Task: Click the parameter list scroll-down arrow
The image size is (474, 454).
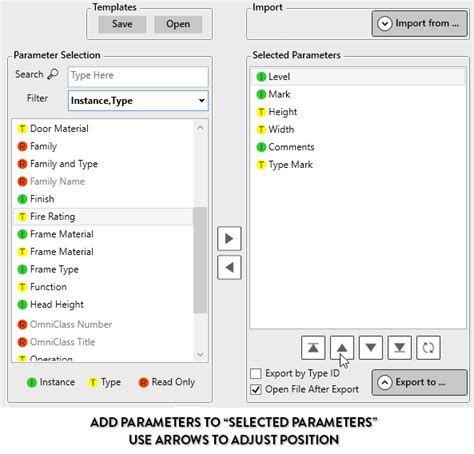Action: (200, 355)
